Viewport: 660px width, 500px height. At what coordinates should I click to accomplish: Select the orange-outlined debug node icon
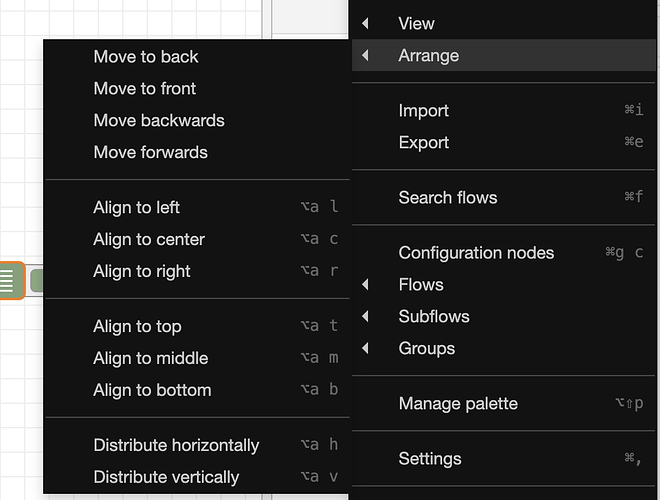[x=11, y=280]
